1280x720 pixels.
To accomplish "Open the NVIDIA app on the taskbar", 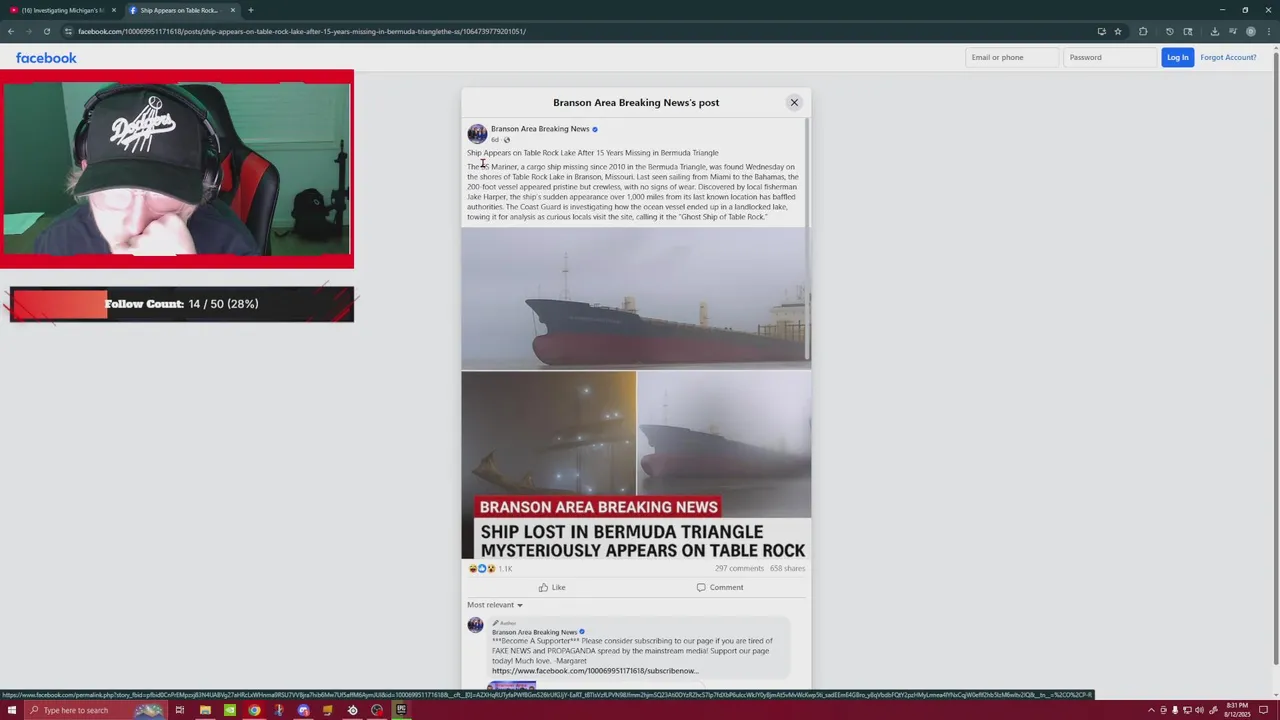I will tap(230, 710).
